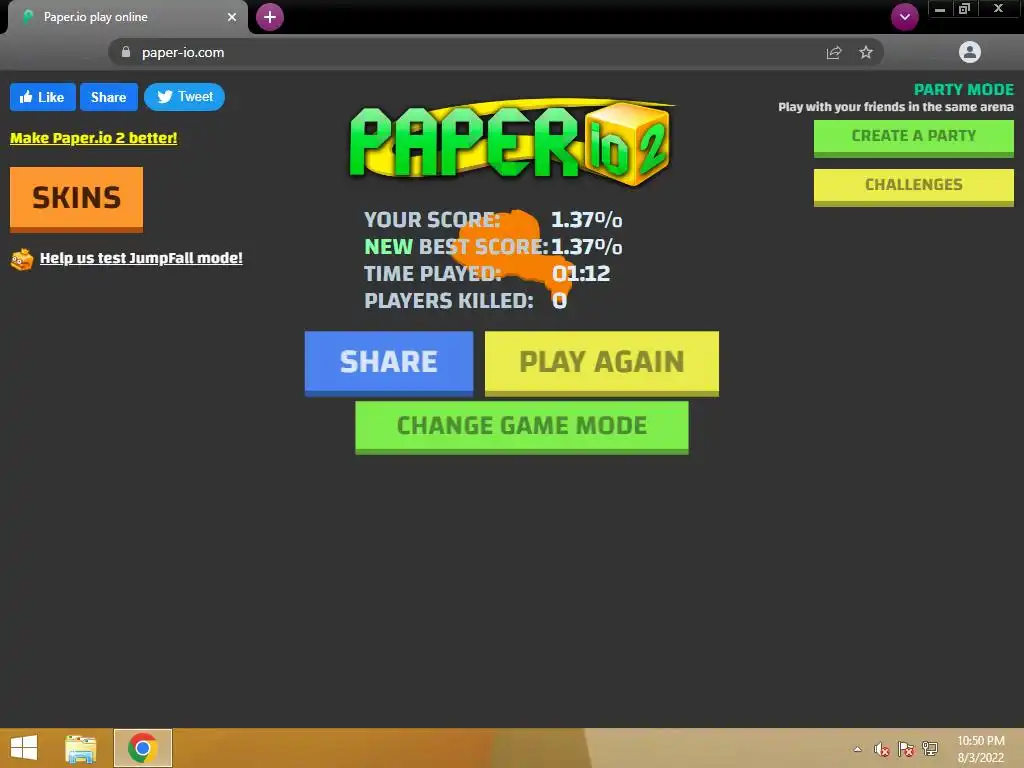Click the network status tray icon
Screen dimensions: 1024x768
(930, 748)
